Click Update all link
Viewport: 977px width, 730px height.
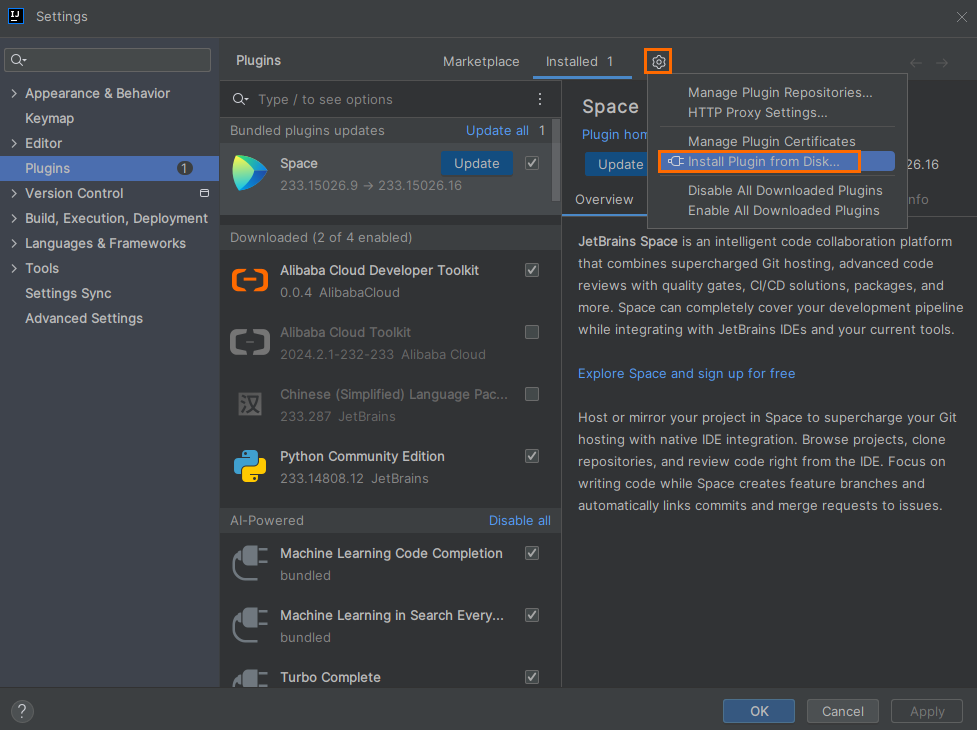(x=497, y=130)
